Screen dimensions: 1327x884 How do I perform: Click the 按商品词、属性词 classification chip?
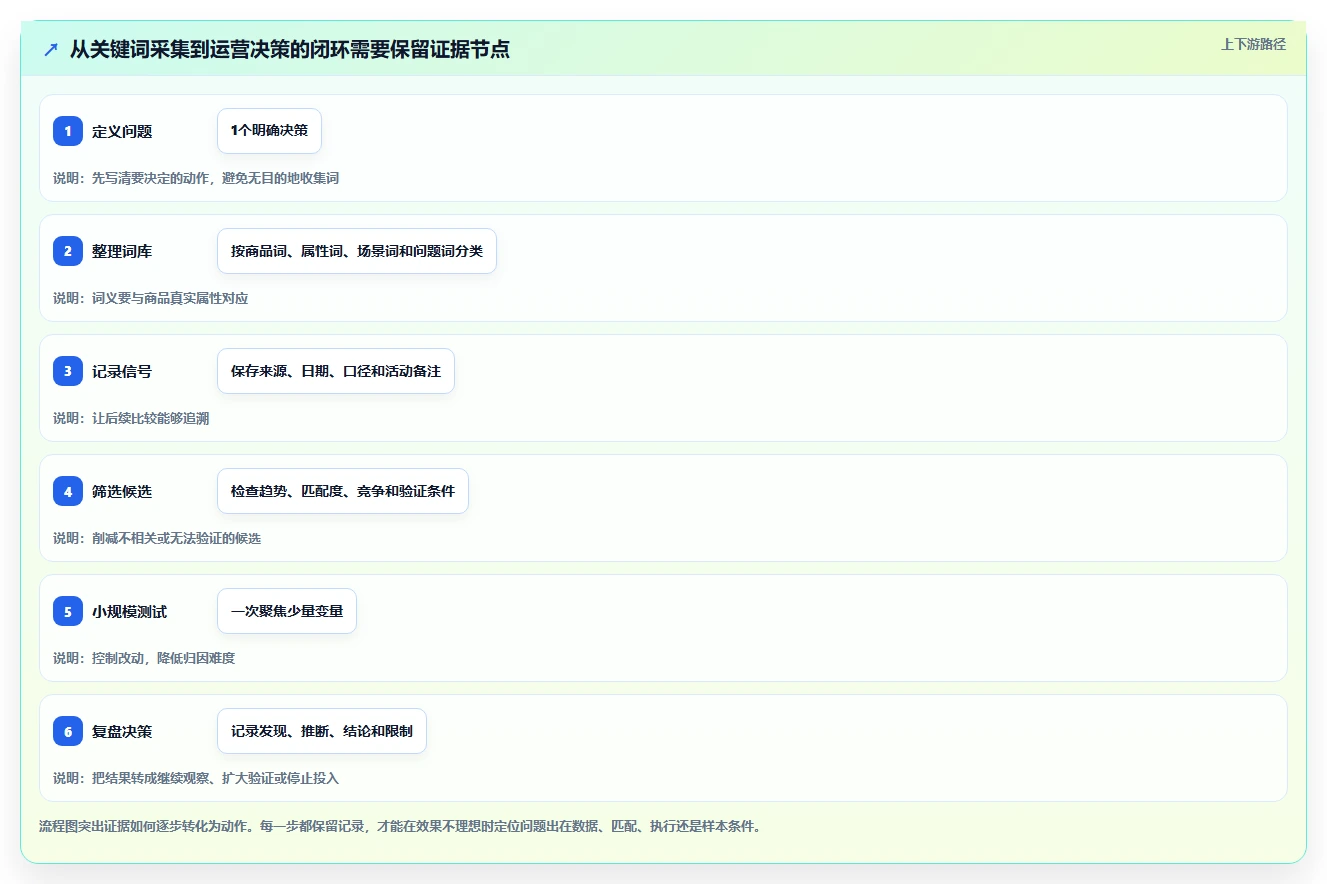357,251
